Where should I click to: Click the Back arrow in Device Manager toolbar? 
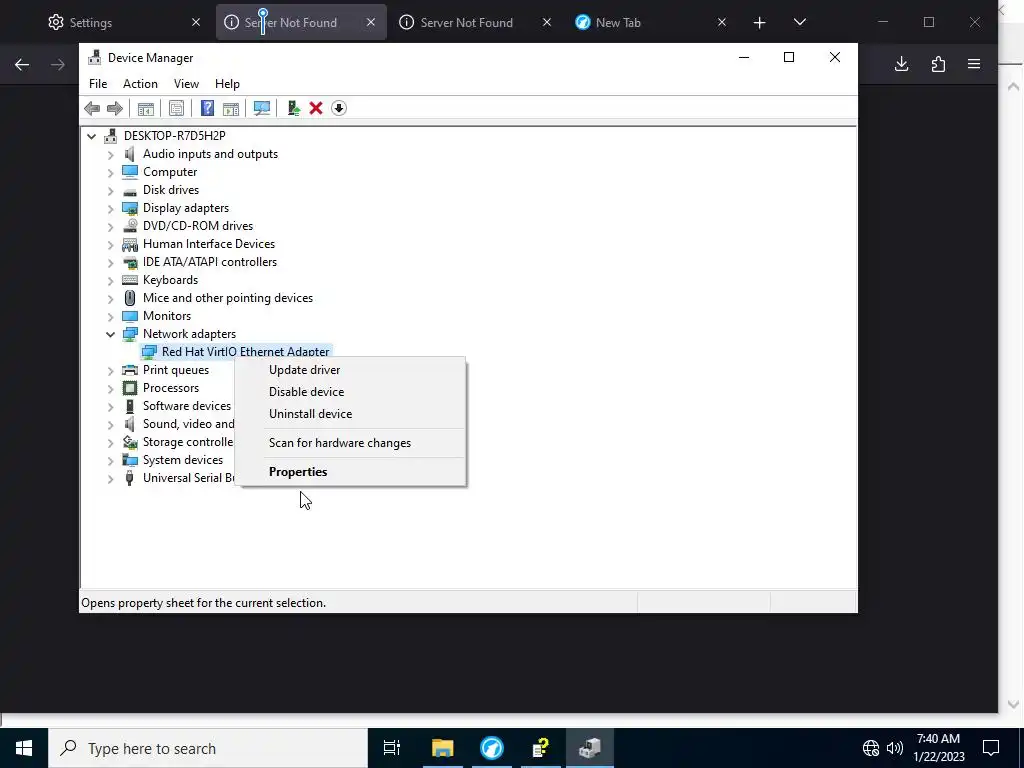click(x=92, y=108)
